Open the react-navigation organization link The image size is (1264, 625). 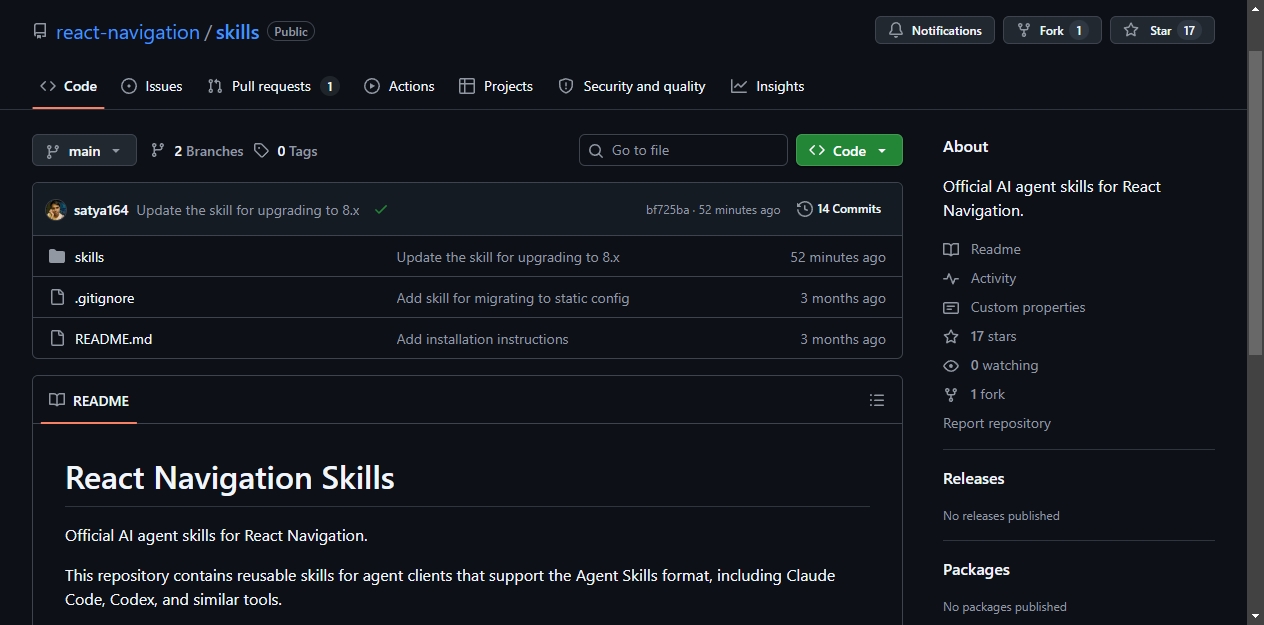click(128, 32)
